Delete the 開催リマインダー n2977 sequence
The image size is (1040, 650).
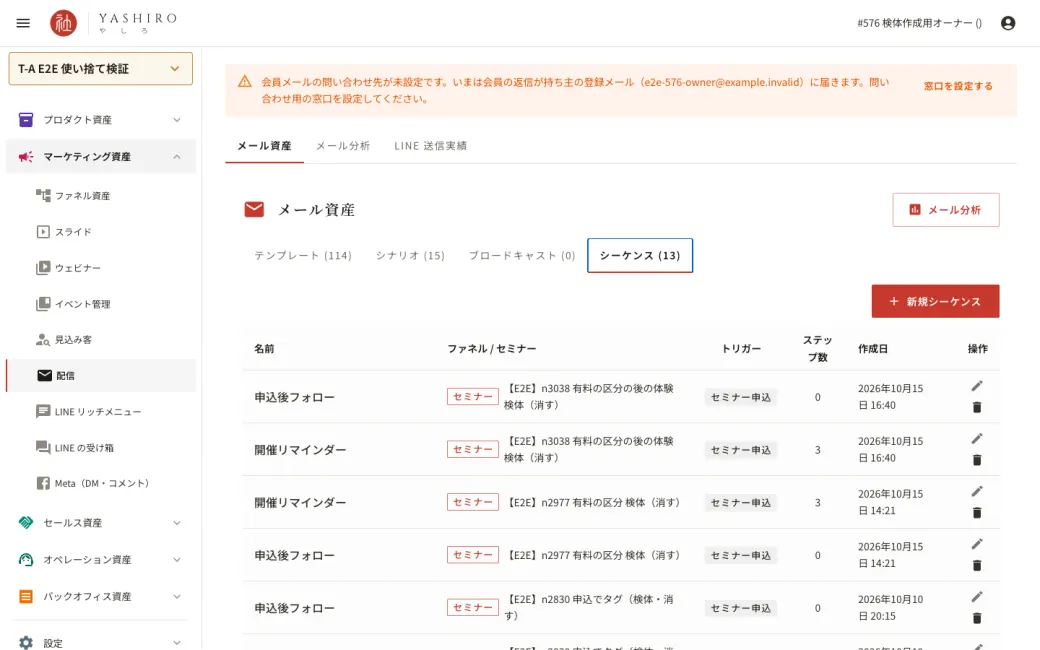[x=977, y=513]
